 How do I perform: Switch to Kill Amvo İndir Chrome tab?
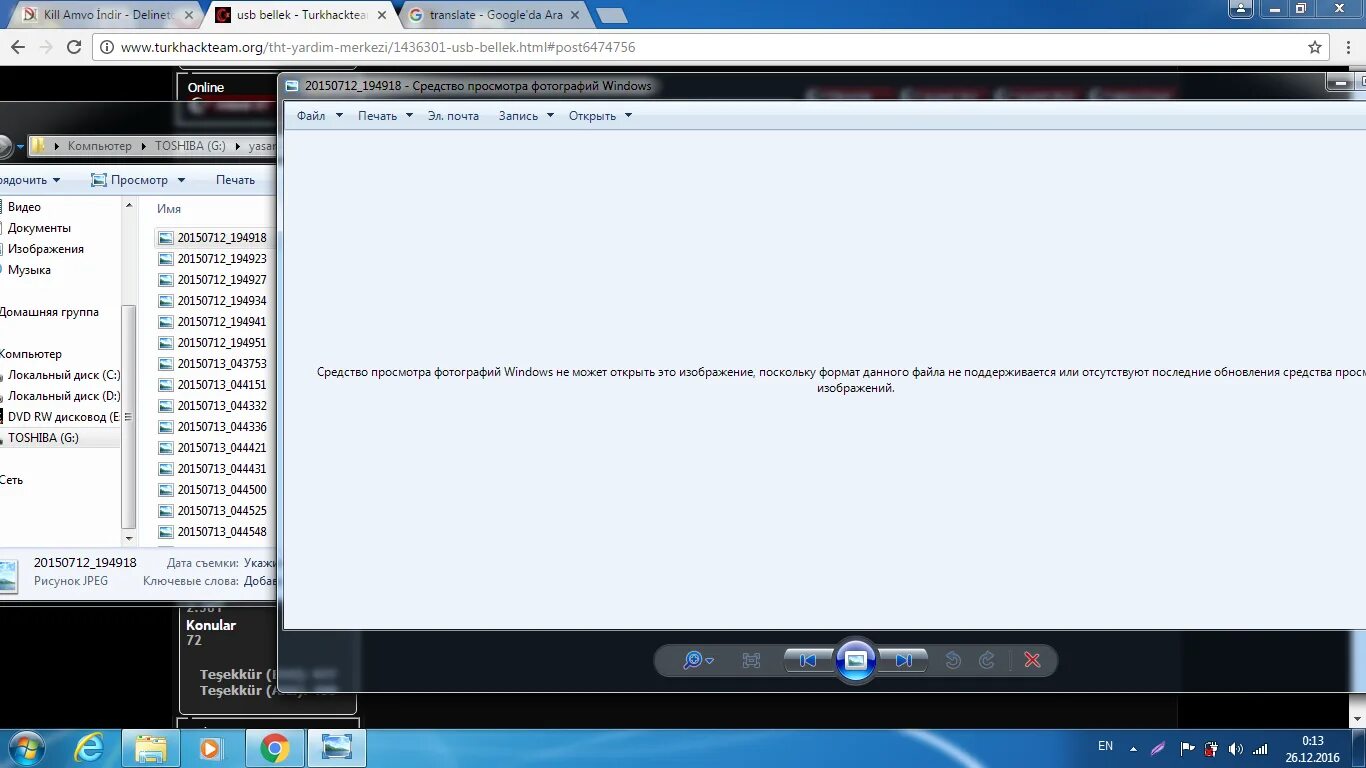(108, 15)
